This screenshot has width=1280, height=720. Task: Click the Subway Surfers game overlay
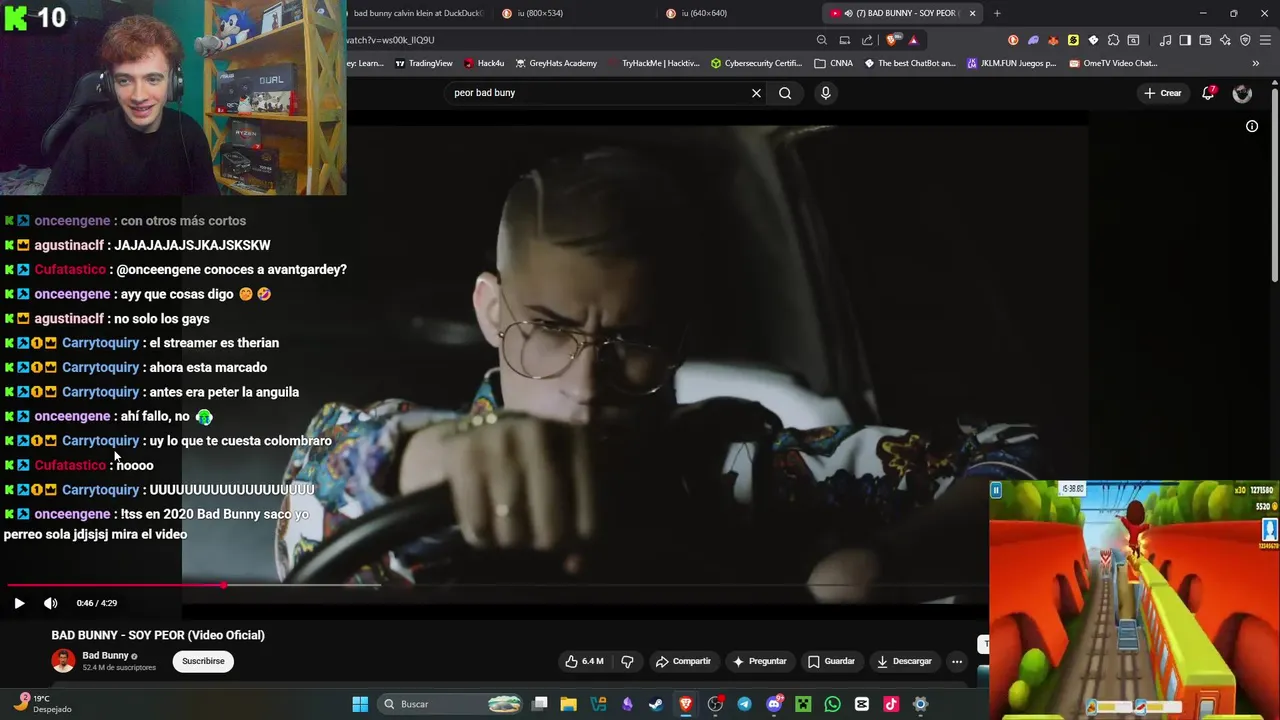tap(1134, 600)
